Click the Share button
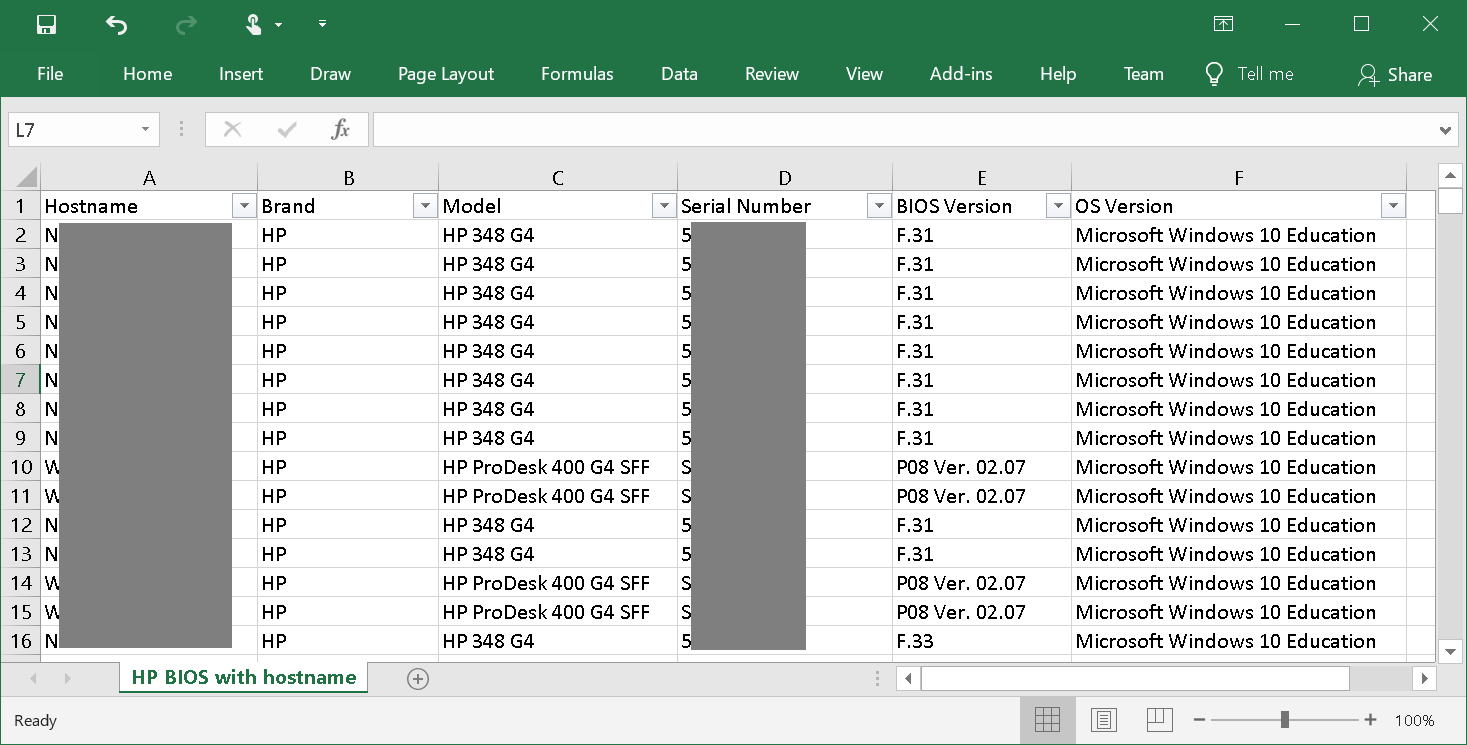The width and height of the screenshot is (1467, 745). [1394, 74]
